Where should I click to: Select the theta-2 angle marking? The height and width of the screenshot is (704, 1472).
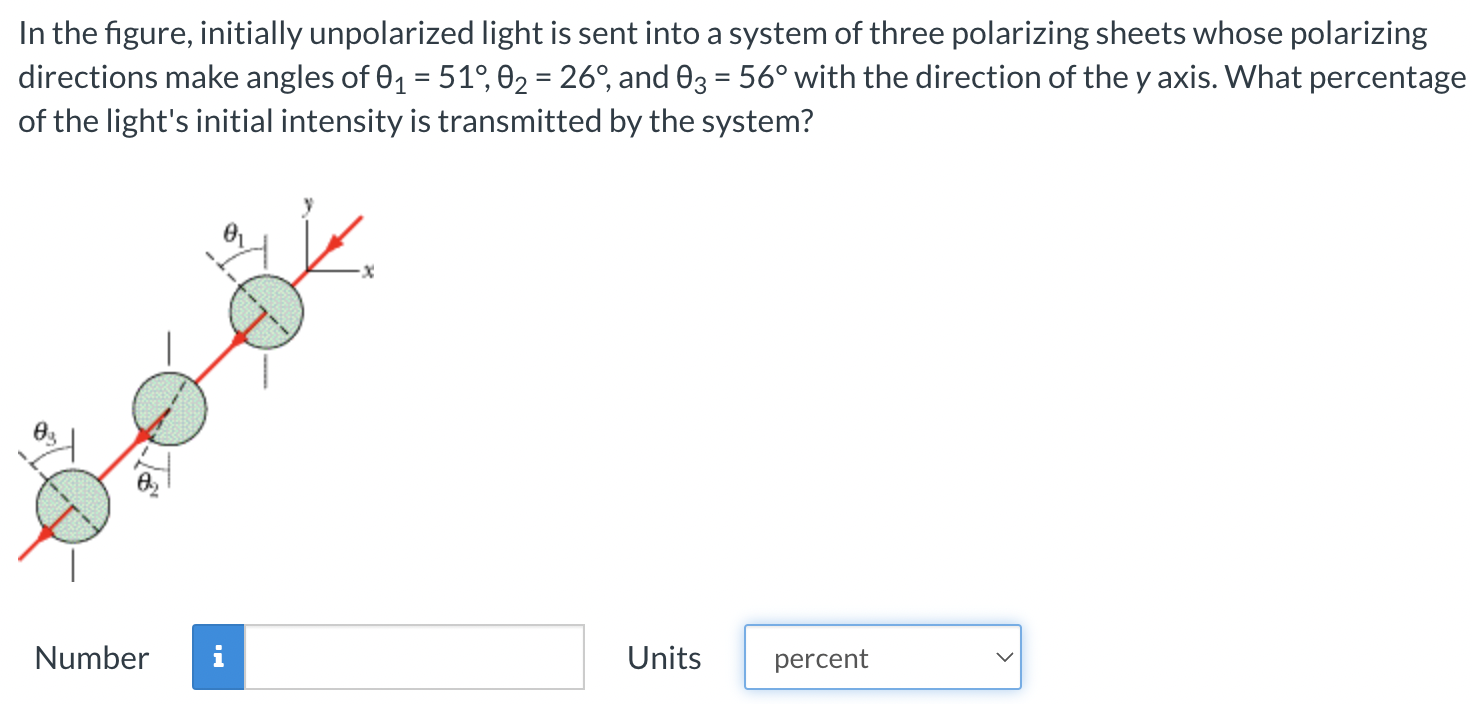pyautogui.click(x=147, y=484)
